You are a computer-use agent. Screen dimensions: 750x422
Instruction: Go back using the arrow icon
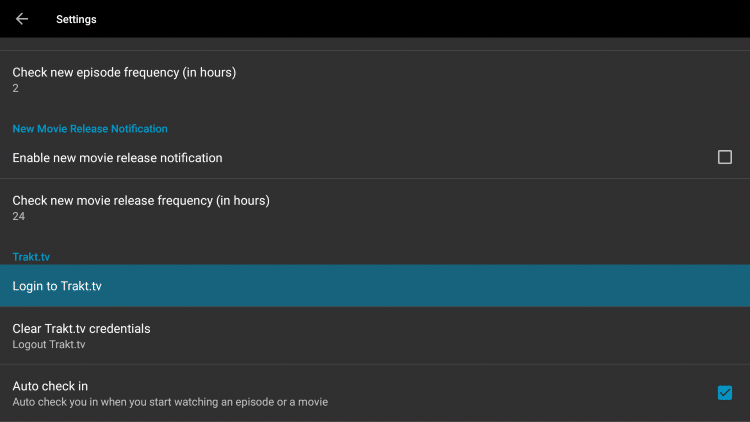pos(22,19)
